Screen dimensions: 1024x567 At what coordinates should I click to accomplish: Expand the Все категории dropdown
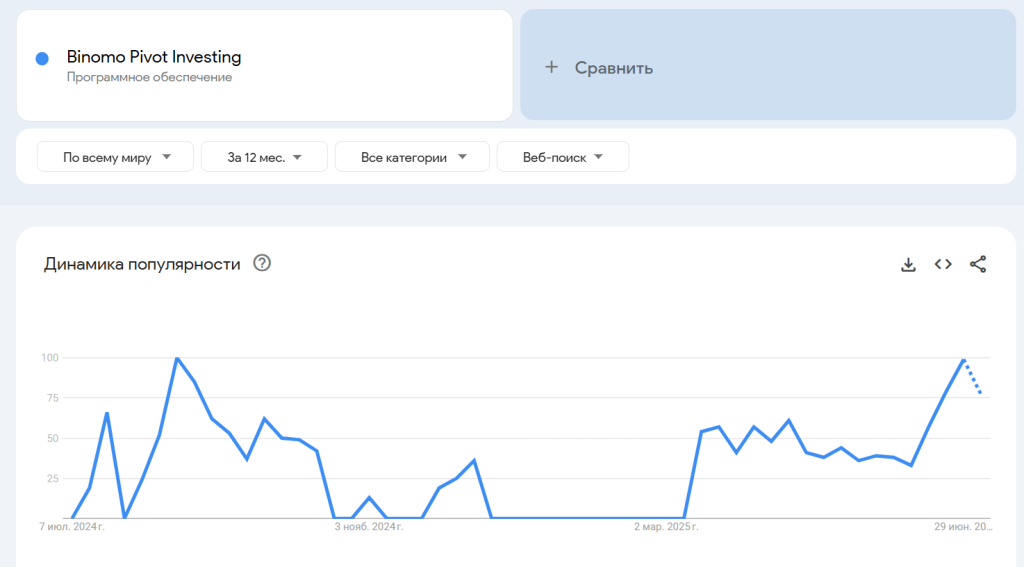click(412, 157)
